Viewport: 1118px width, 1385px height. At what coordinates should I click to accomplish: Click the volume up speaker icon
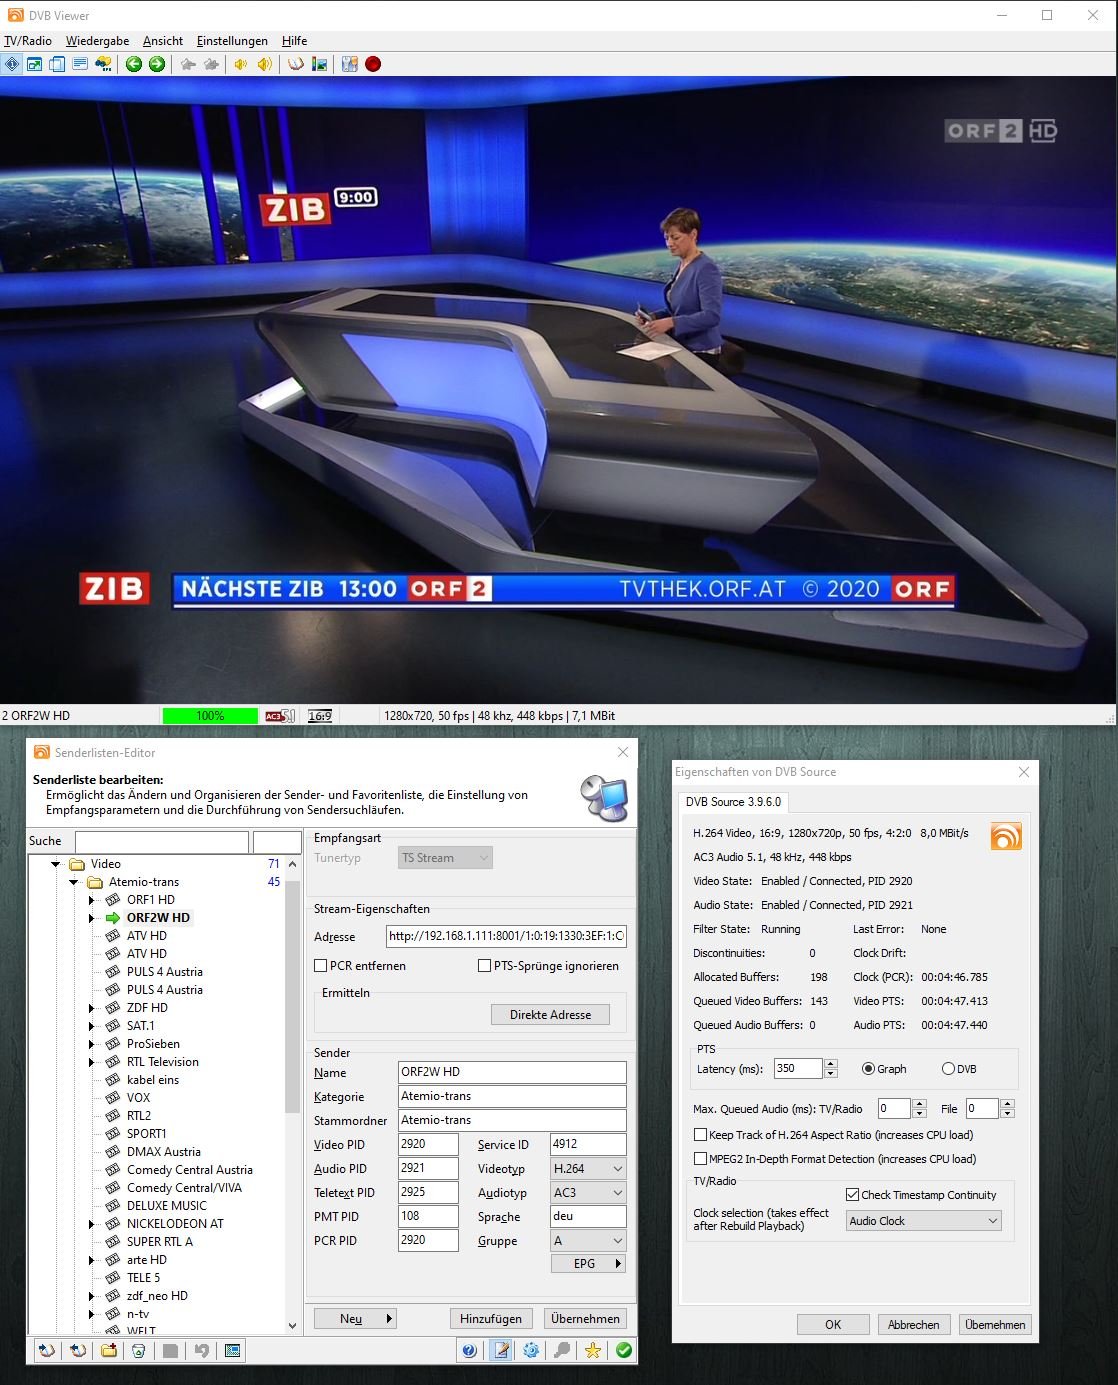point(264,64)
